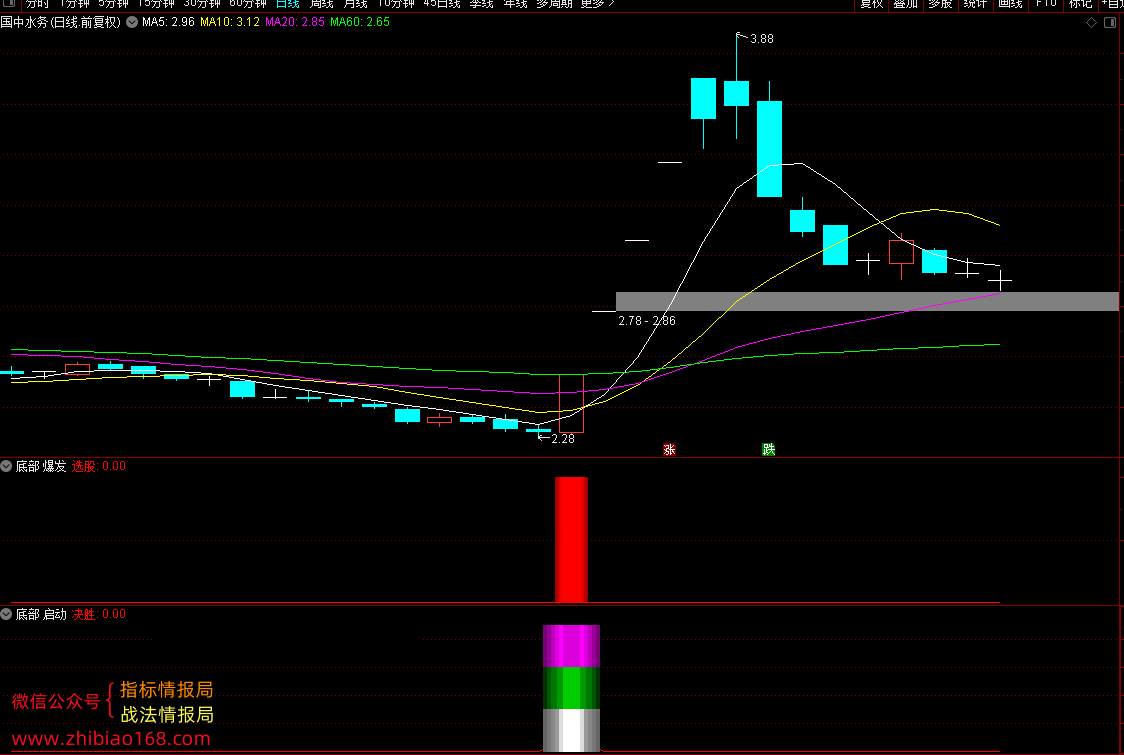
Task: Select the 周线 weekly chart tab
Action: [x=321, y=4]
